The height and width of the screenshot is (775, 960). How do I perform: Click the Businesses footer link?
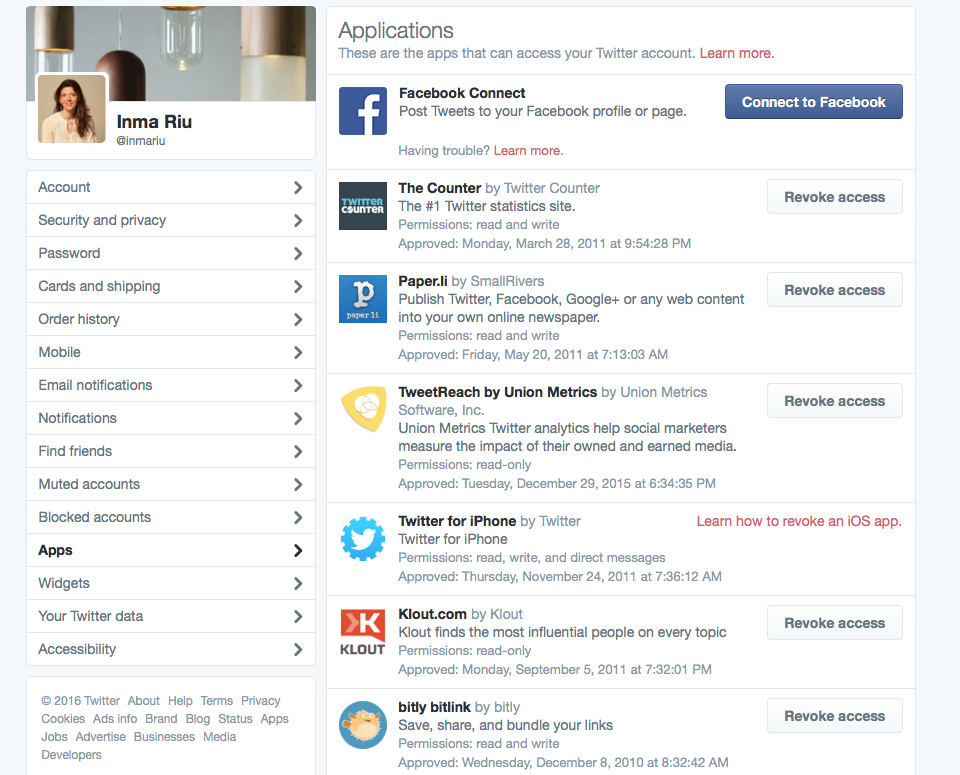pos(164,736)
